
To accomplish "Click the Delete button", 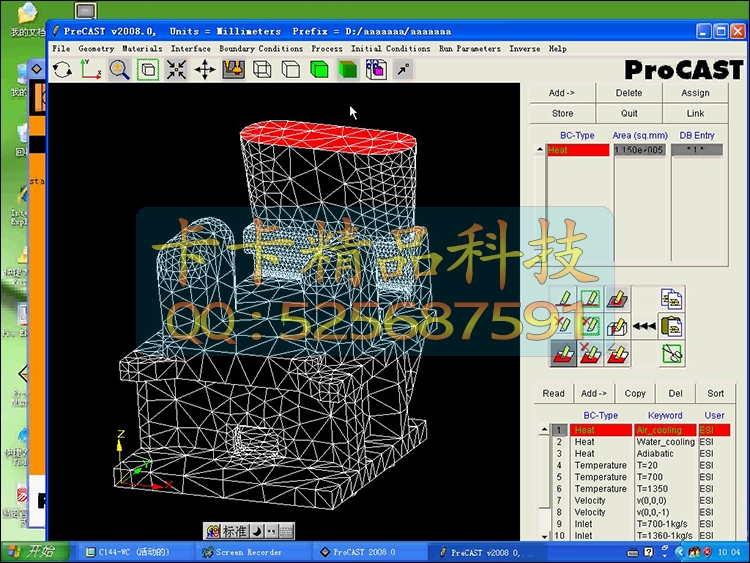I will point(629,93).
